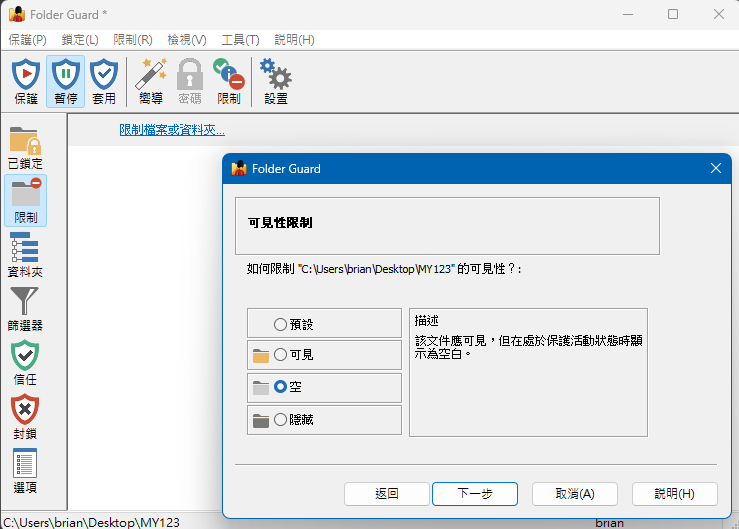The image size is (739, 529).
Task: Click the 限制 (Restrict) toolbar icon
Action: [229, 80]
